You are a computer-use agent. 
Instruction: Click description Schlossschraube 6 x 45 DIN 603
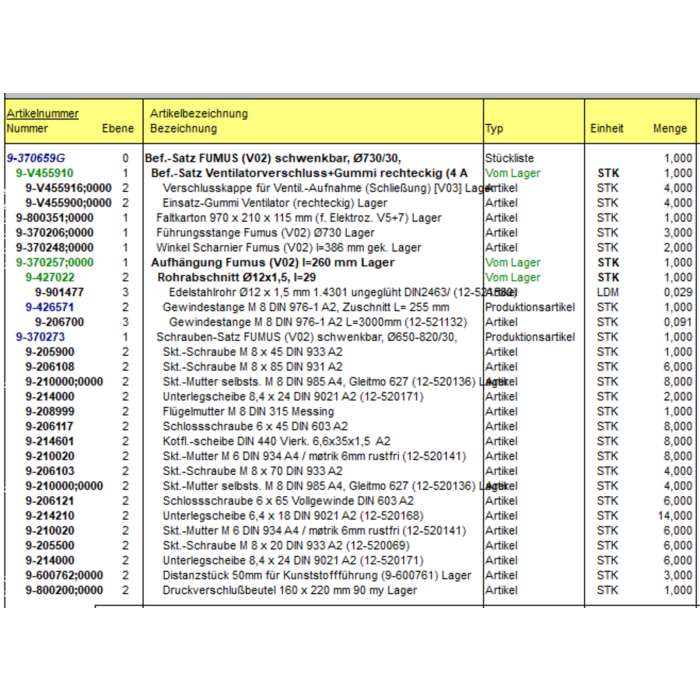coord(255,426)
